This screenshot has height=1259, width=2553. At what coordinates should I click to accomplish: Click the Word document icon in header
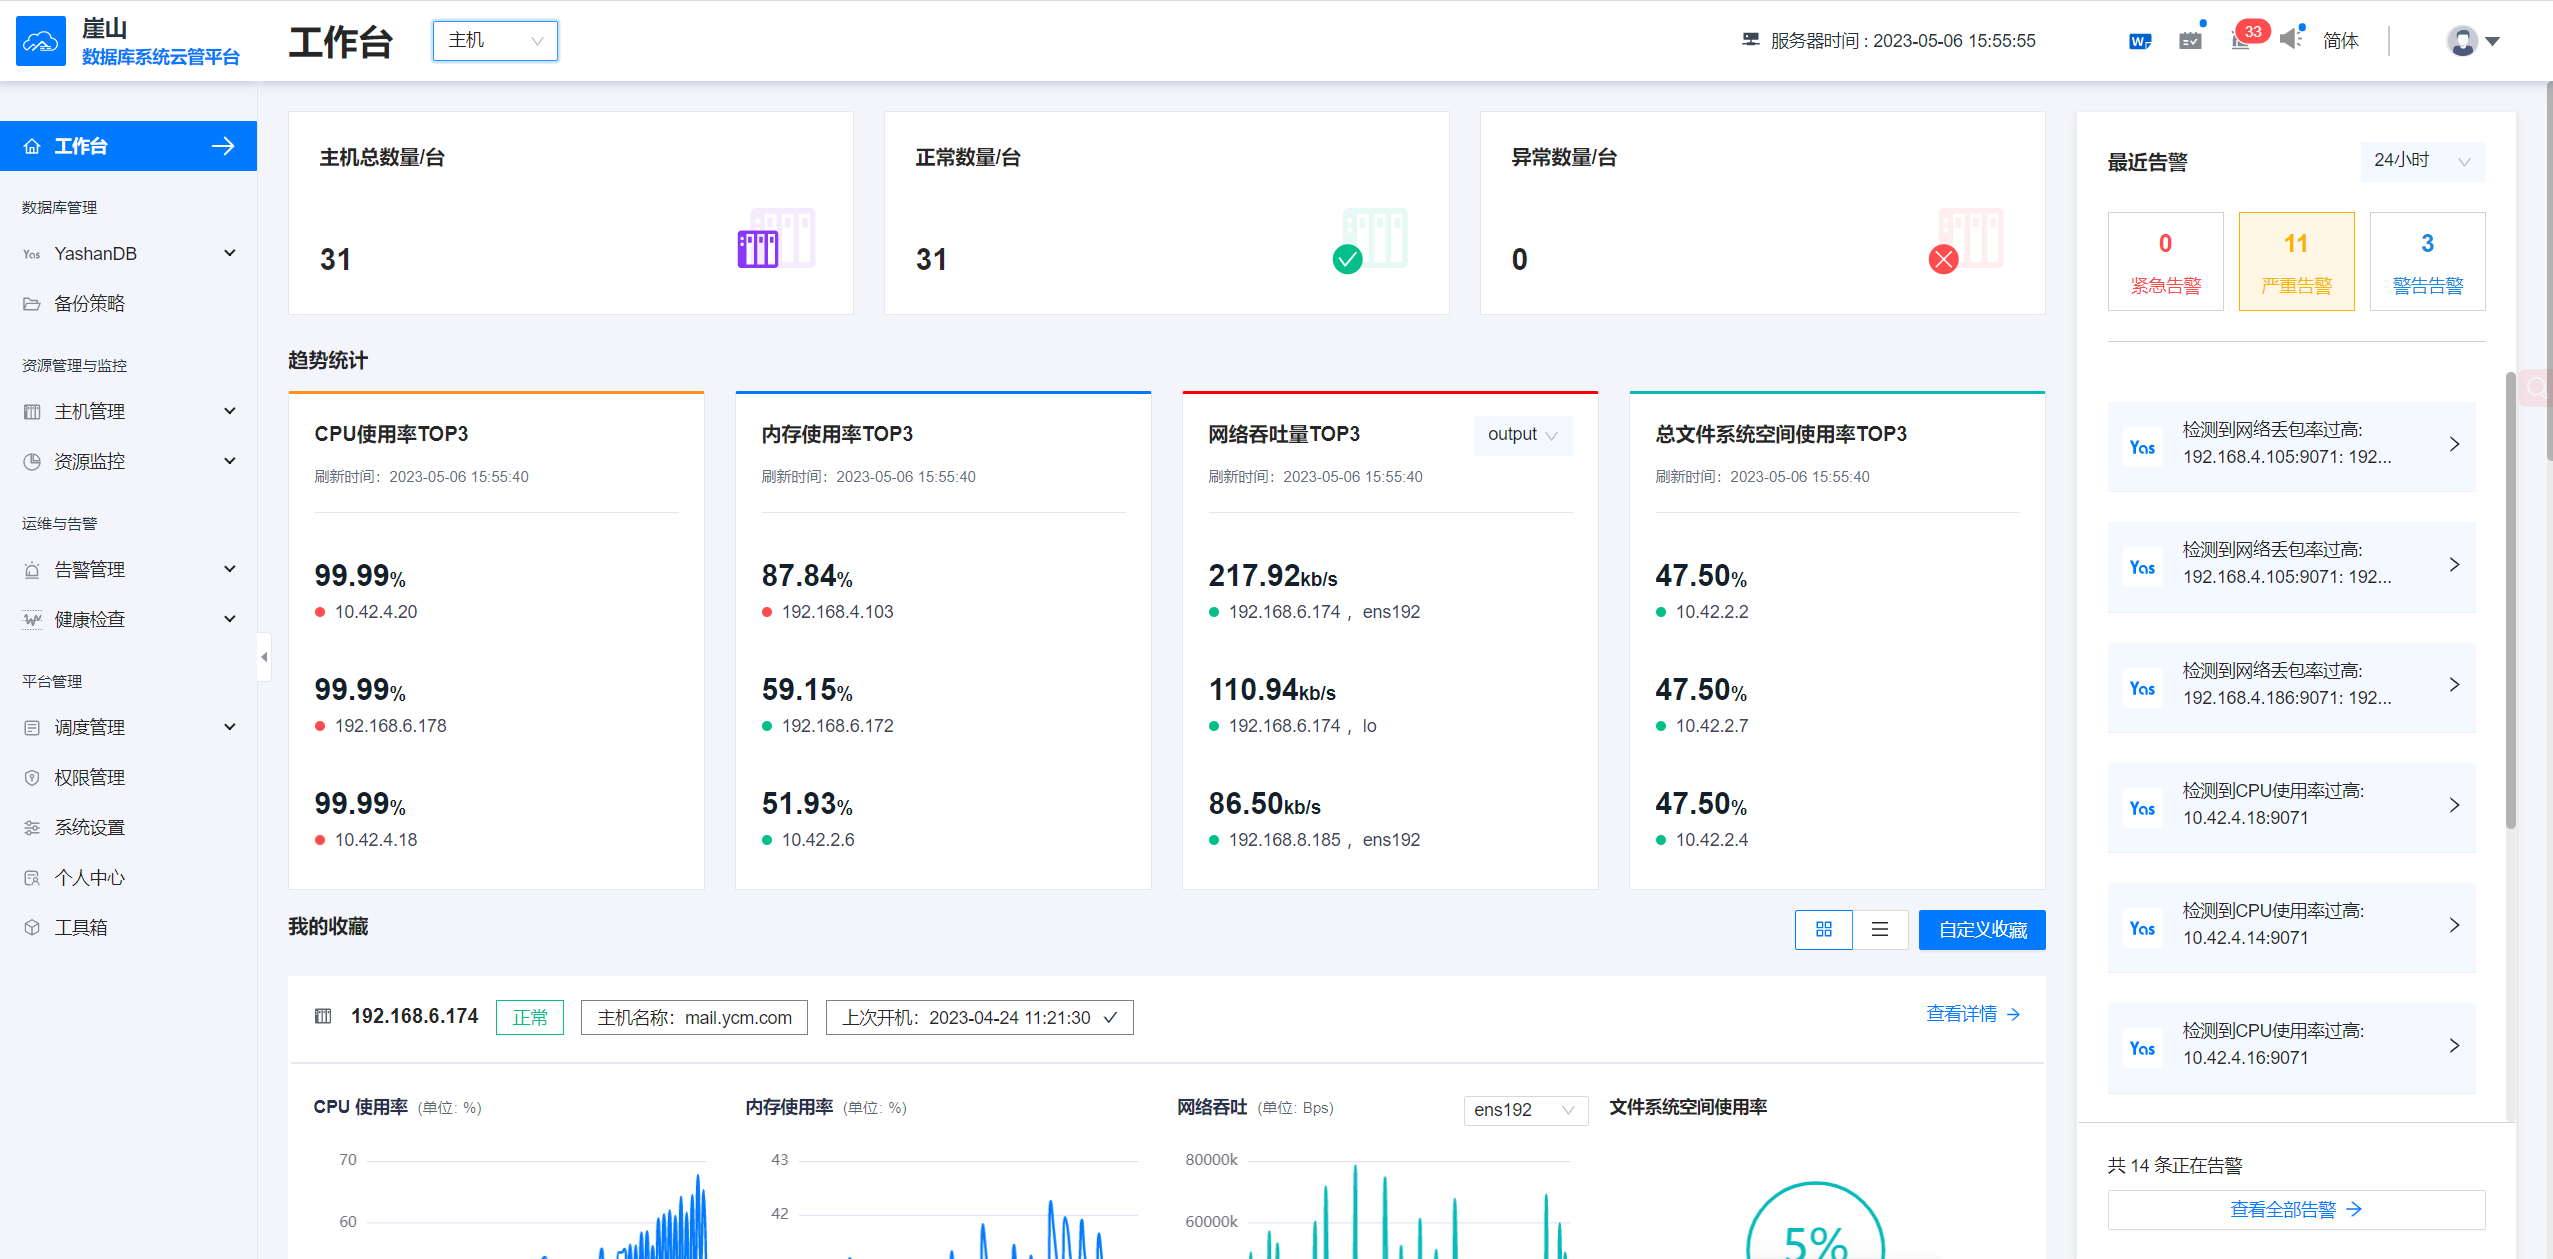(2139, 41)
